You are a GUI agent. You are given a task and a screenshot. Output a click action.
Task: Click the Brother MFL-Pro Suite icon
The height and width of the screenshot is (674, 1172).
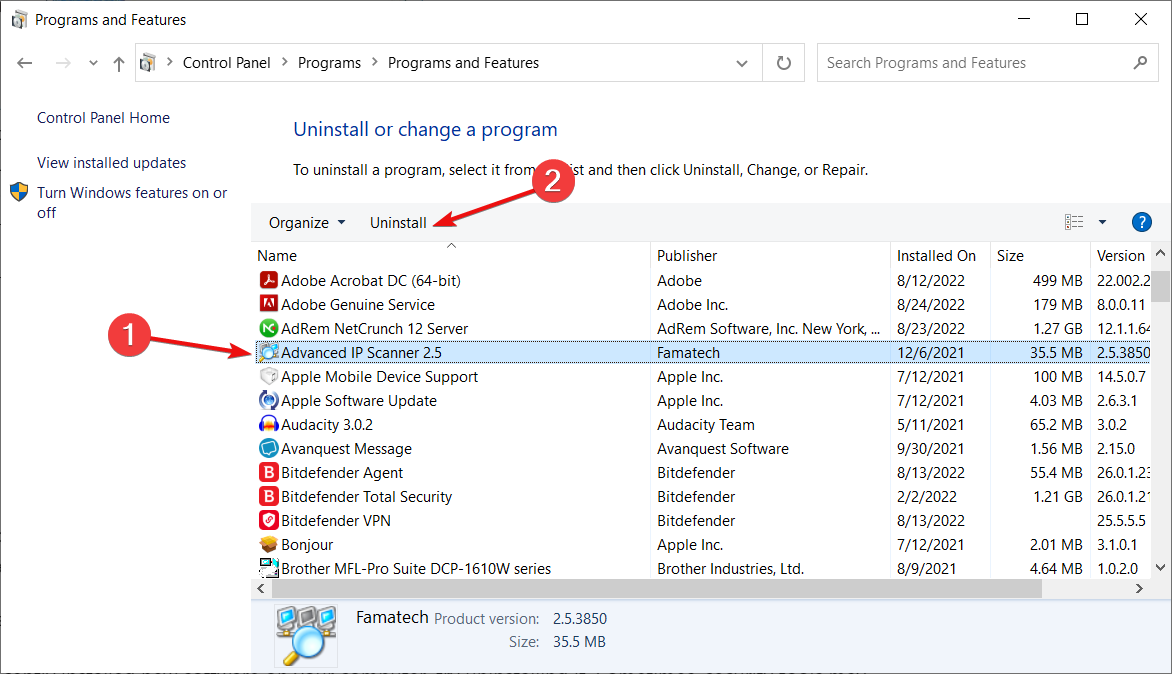(x=268, y=568)
